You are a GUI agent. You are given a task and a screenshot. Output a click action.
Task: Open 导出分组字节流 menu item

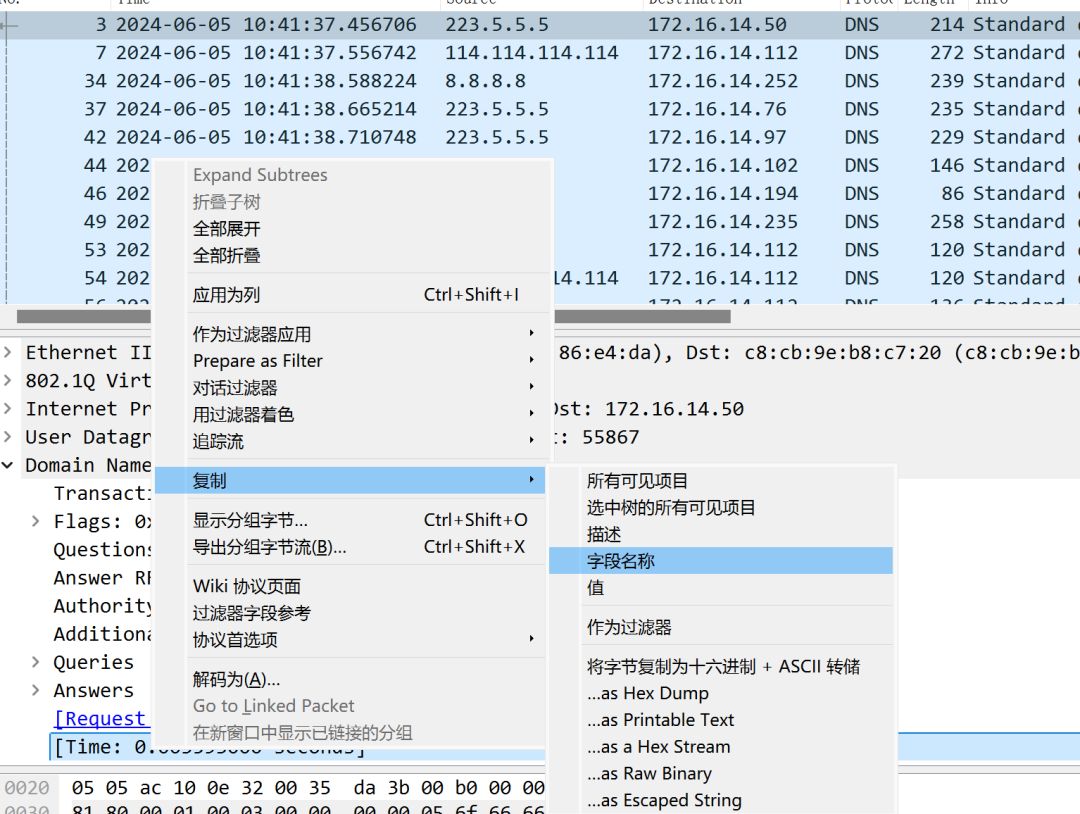tap(269, 546)
